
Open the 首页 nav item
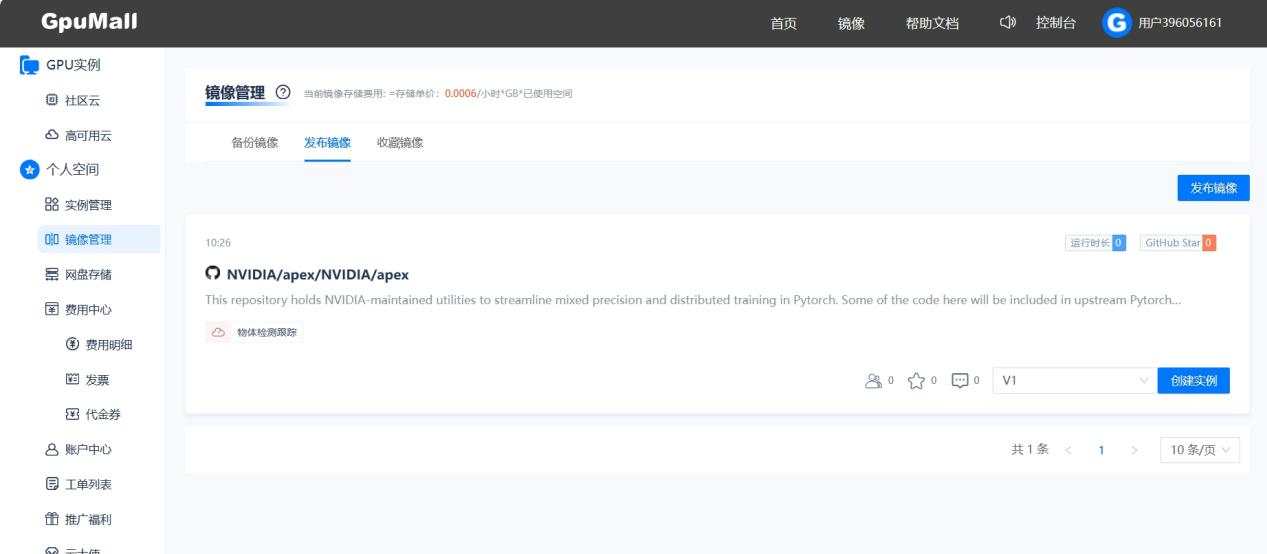click(783, 24)
